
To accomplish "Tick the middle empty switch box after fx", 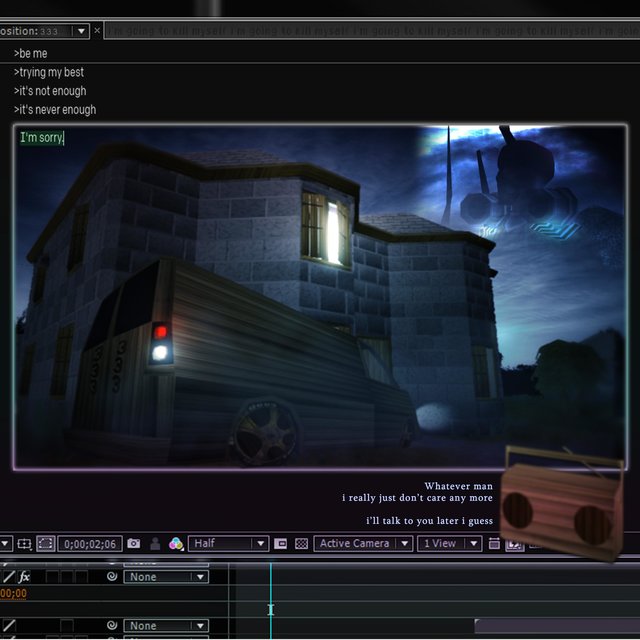I will [67, 577].
